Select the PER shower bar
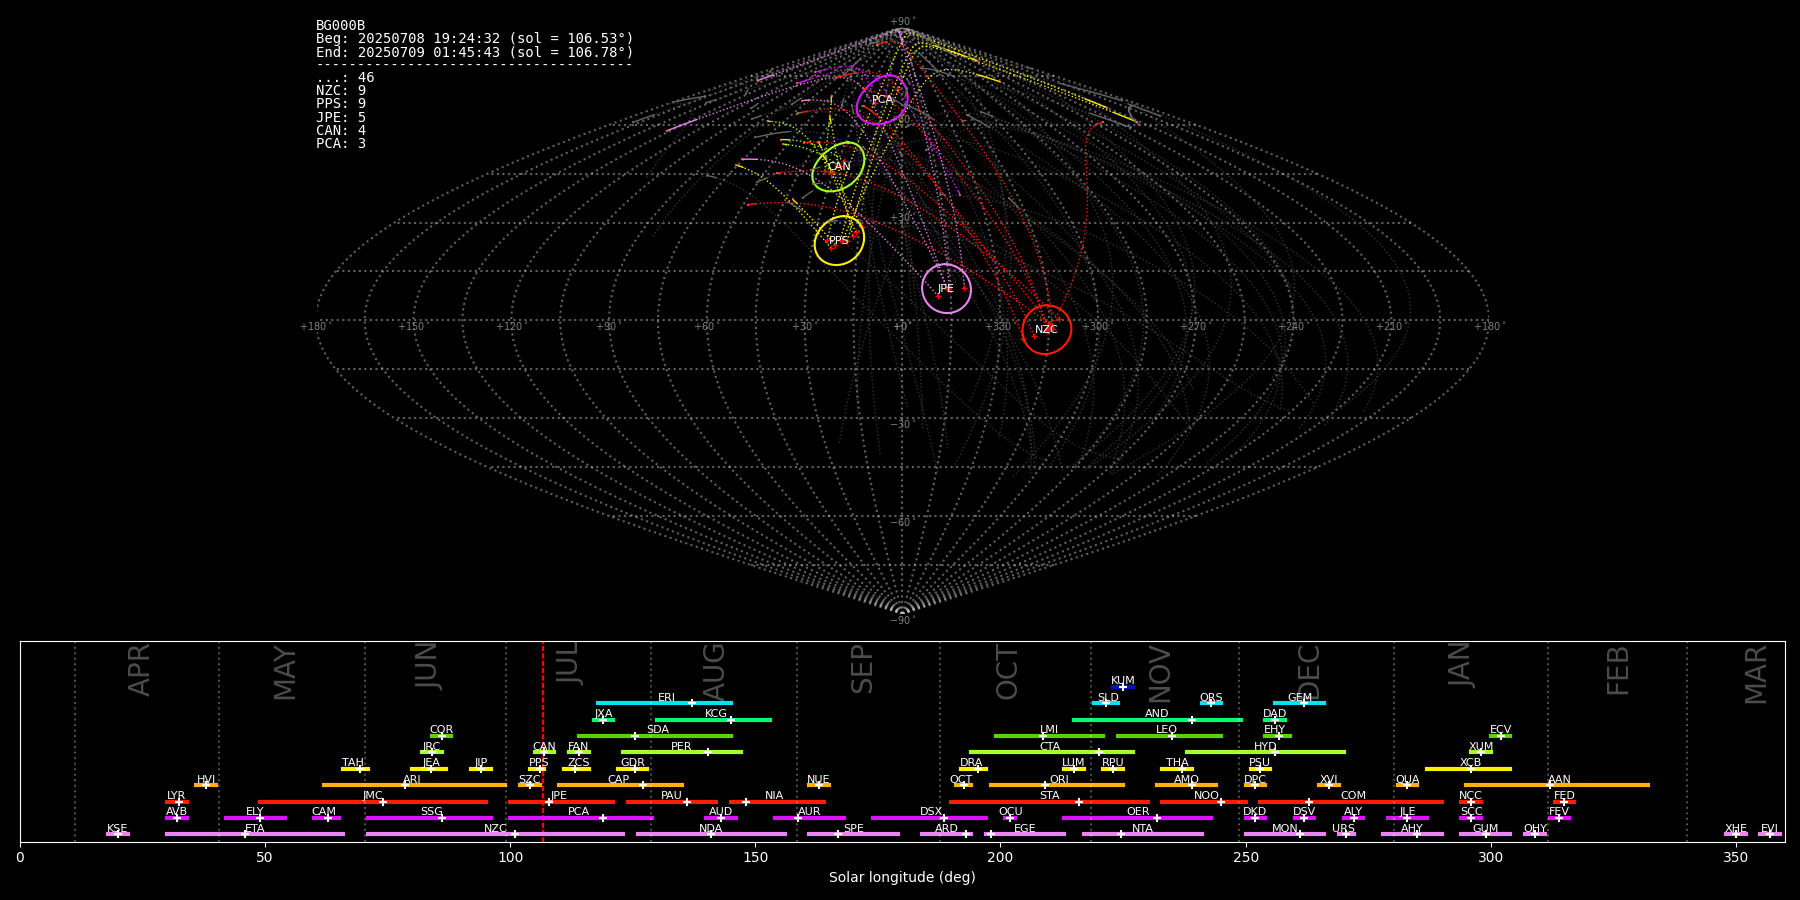The width and height of the screenshot is (1800, 900). tap(682, 752)
